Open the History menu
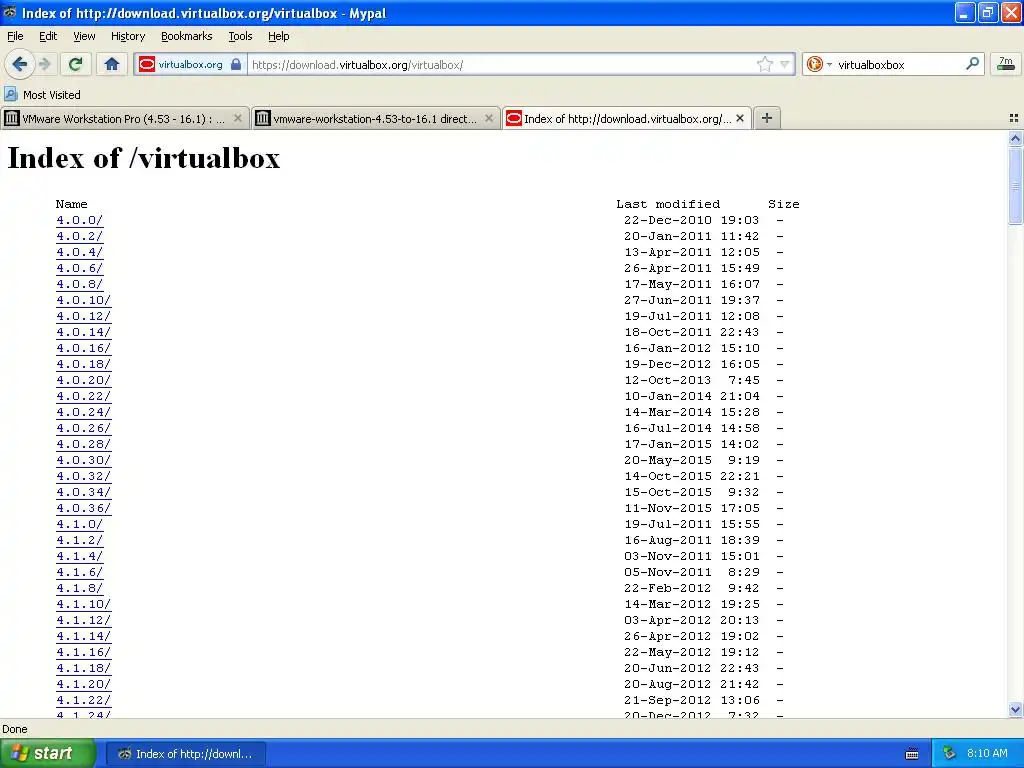Image resolution: width=1024 pixels, height=768 pixels. click(x=127, y=36)
